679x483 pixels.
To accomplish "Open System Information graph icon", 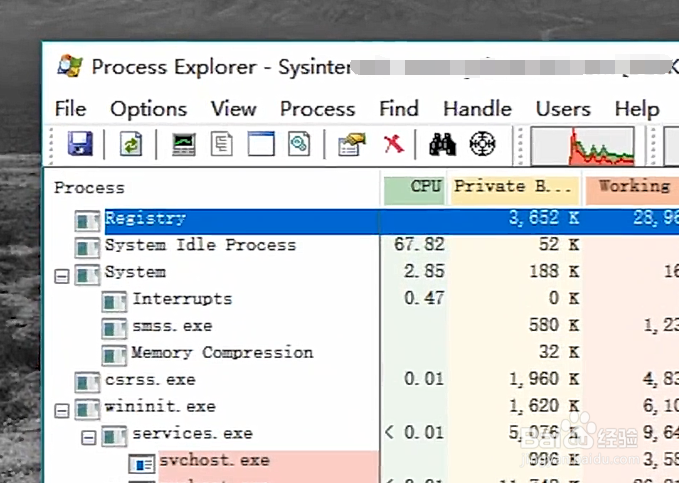I will tap(184, 144).
